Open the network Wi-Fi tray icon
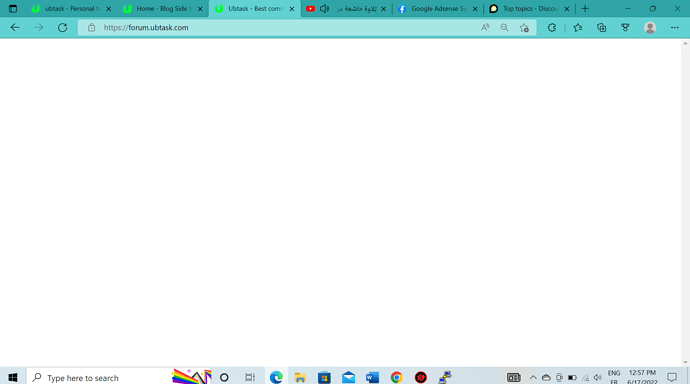690x384 pixels. (585, 377)
